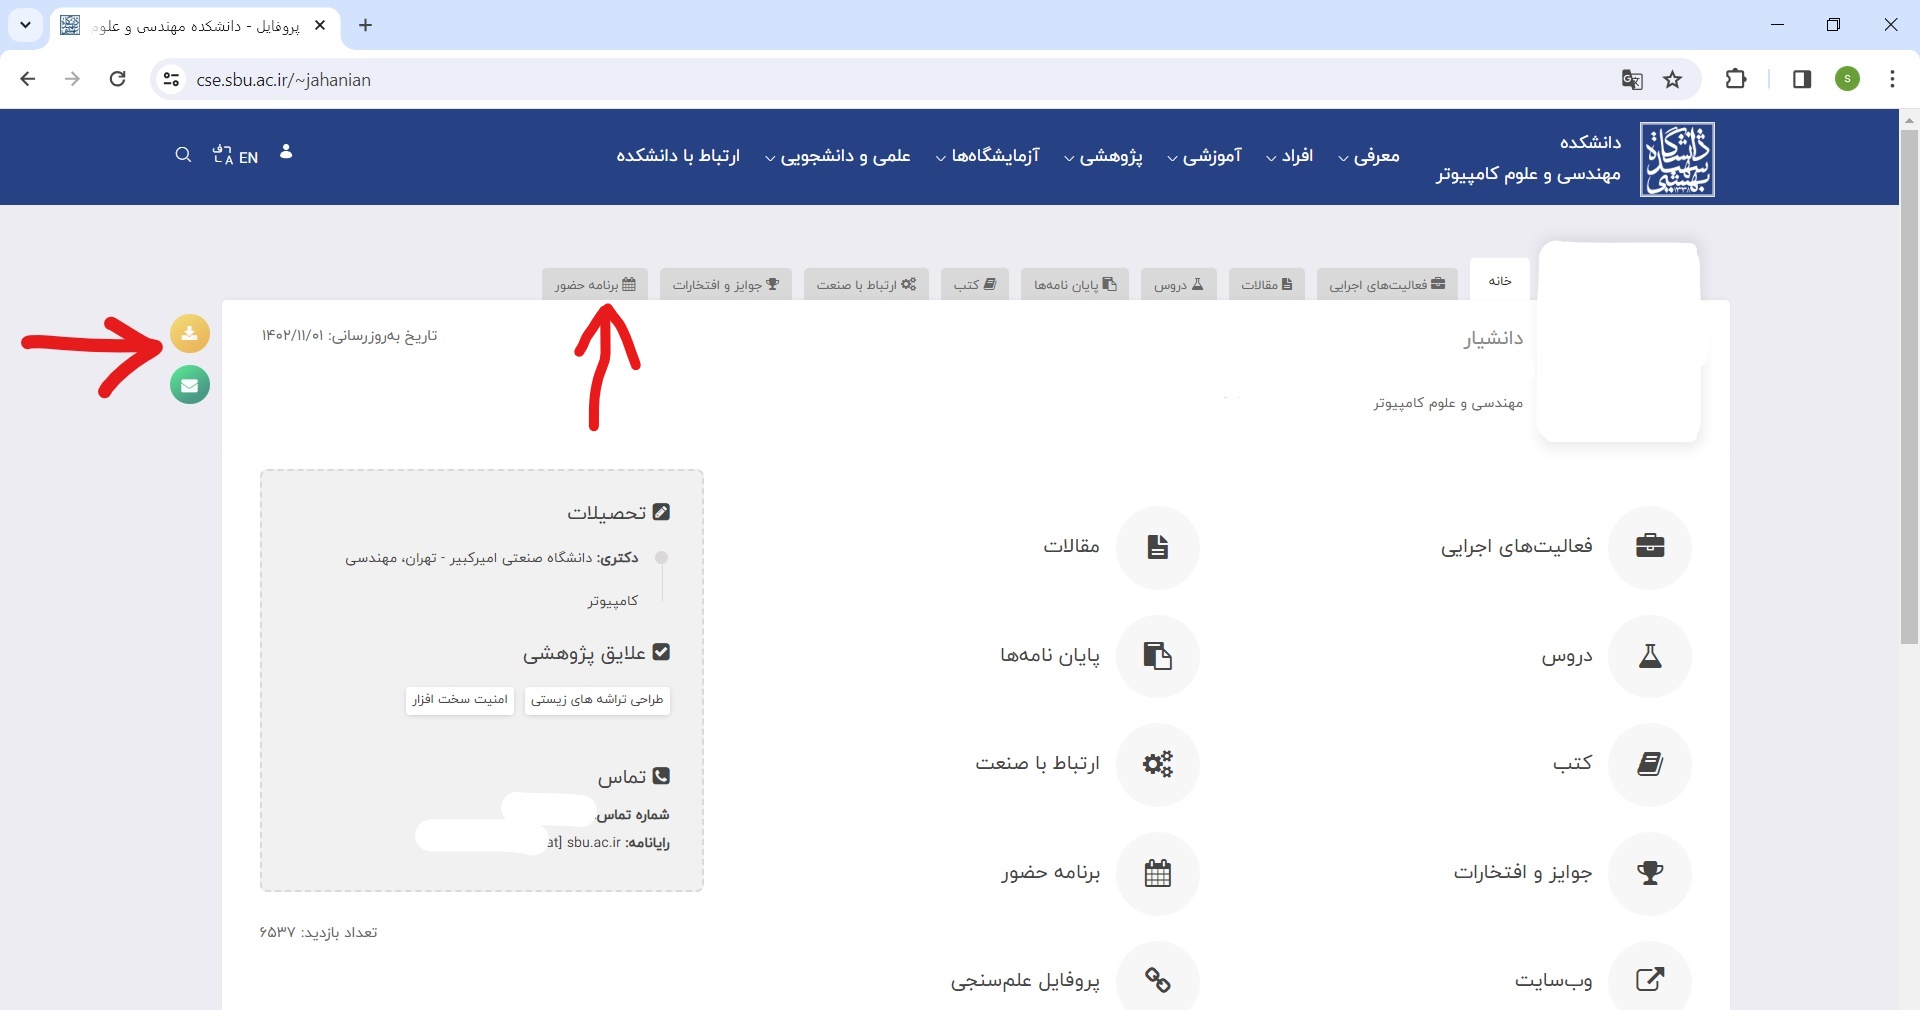
Task: Click the وب‌سایت external link icon
Action: (x=1649, y=979)
